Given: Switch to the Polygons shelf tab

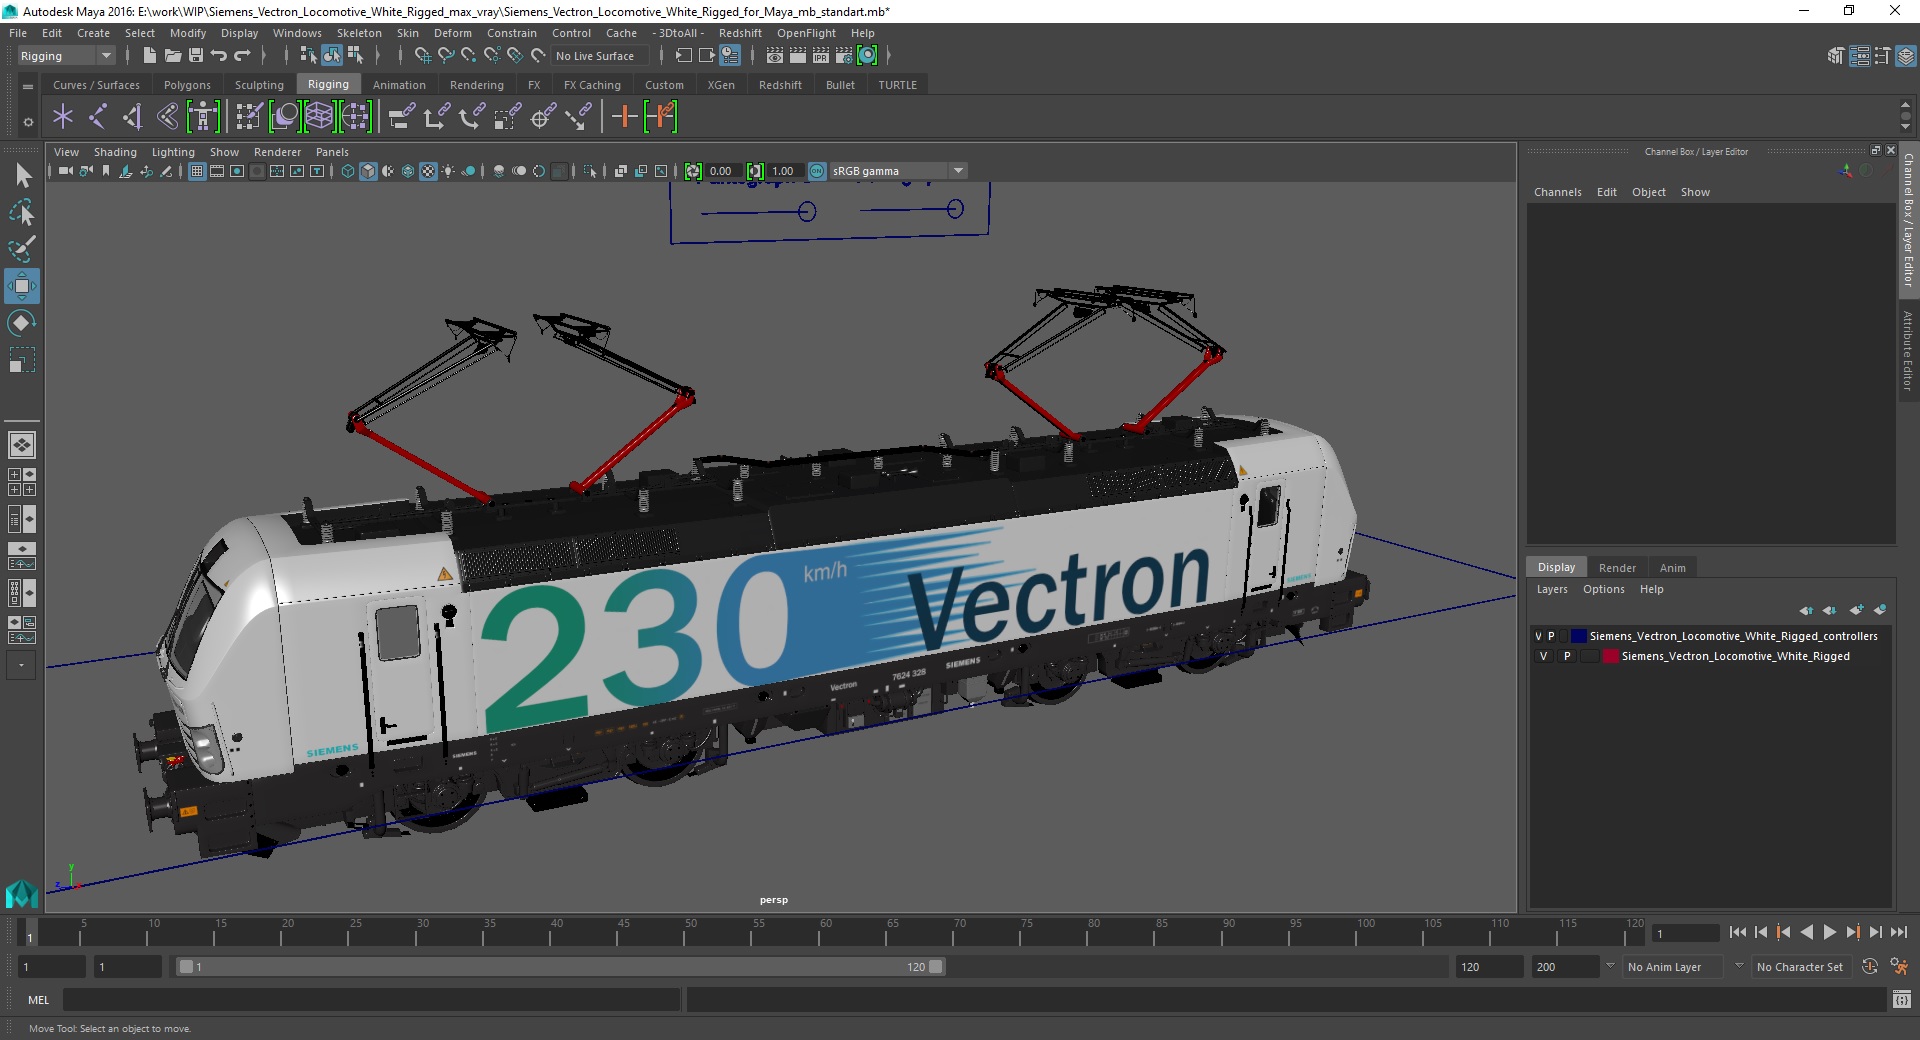Looking at the screenshot, I should pyautogui.click(x=187, y=85).
